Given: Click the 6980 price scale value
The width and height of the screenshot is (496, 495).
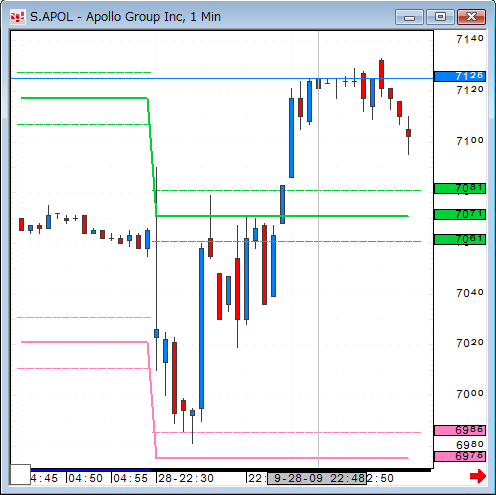Looking at the screenshot, I should (x=470, y=445).
